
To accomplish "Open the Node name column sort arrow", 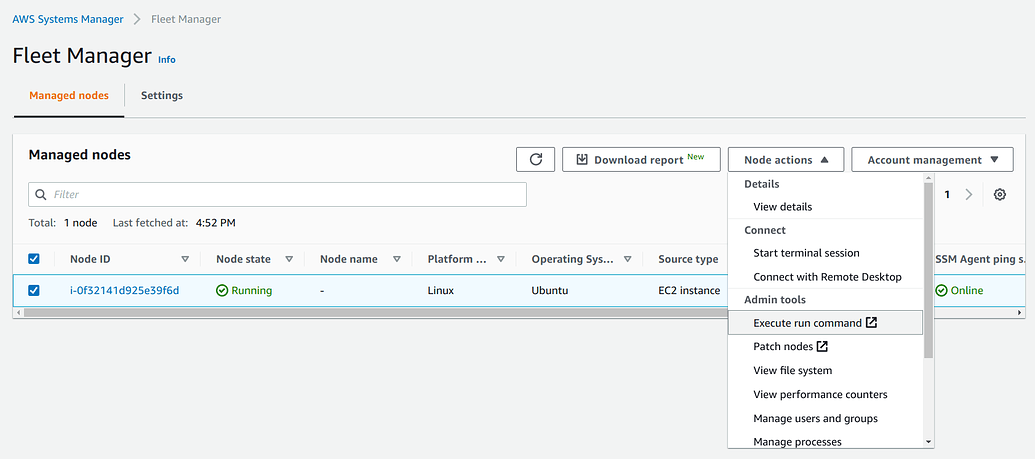I will (397, 259).
